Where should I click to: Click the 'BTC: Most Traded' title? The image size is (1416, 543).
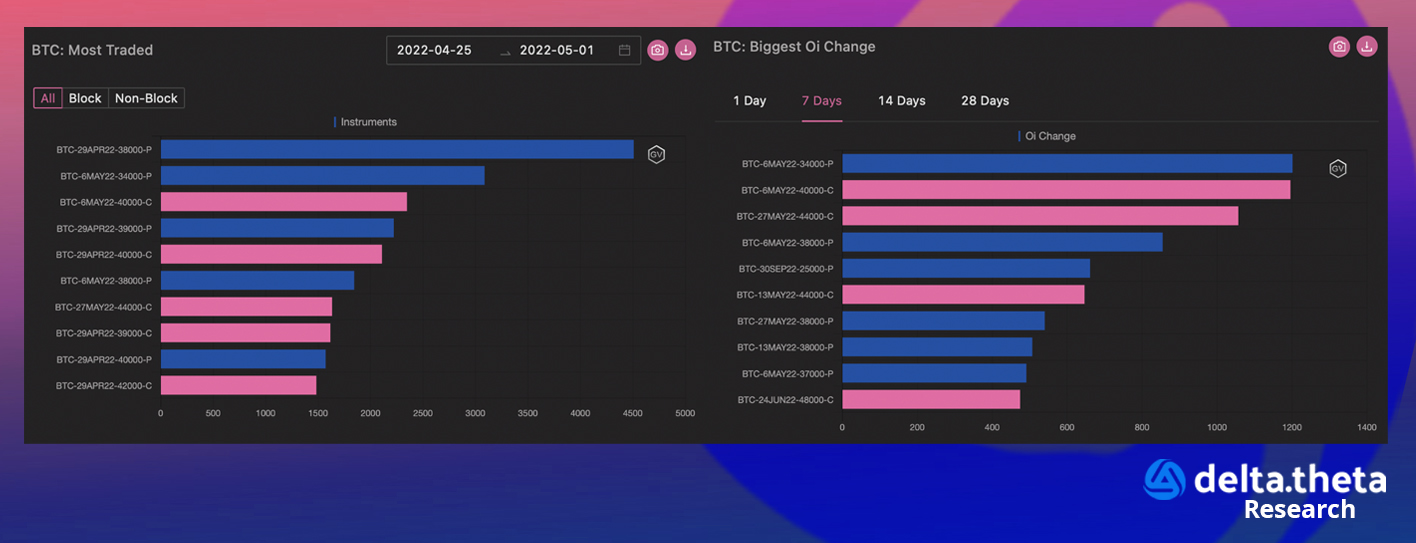click(x=92, y=50)
